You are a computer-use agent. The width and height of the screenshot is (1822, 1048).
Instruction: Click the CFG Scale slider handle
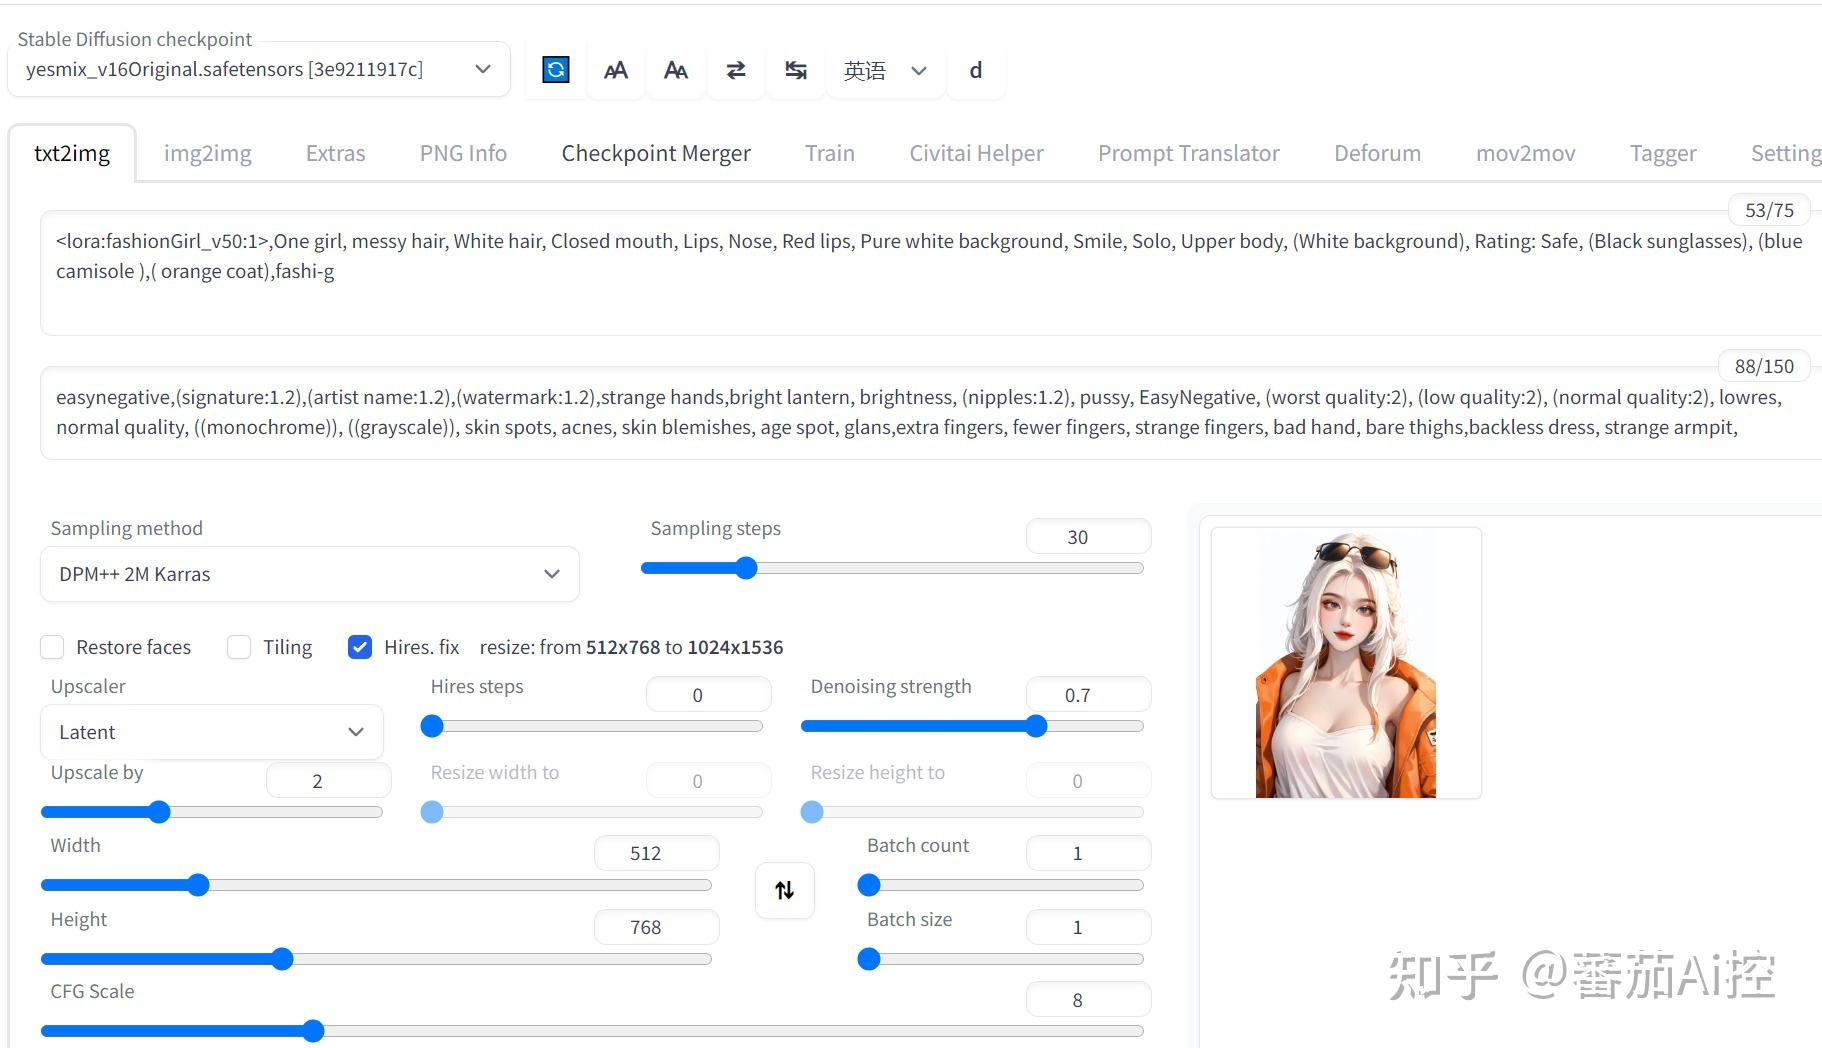(x=313, y=1031)
